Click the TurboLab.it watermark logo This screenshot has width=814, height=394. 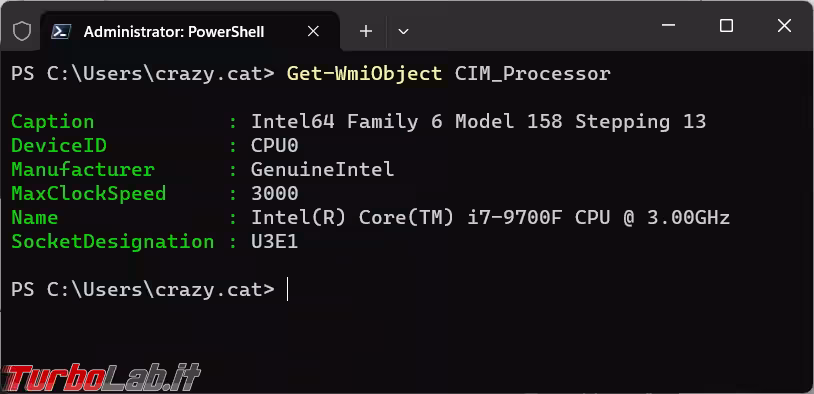pyautogui.click(x=100, y=377)
